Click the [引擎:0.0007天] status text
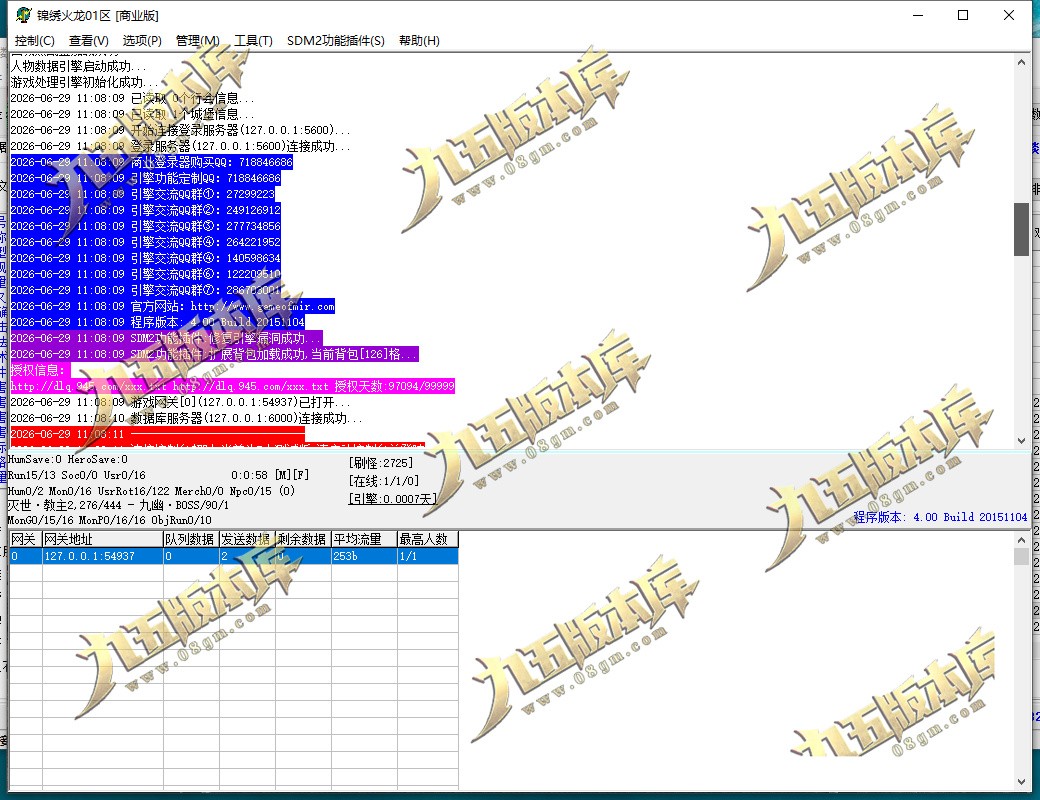This screenshot has height=800, width=1040. (x=392, y=499)
